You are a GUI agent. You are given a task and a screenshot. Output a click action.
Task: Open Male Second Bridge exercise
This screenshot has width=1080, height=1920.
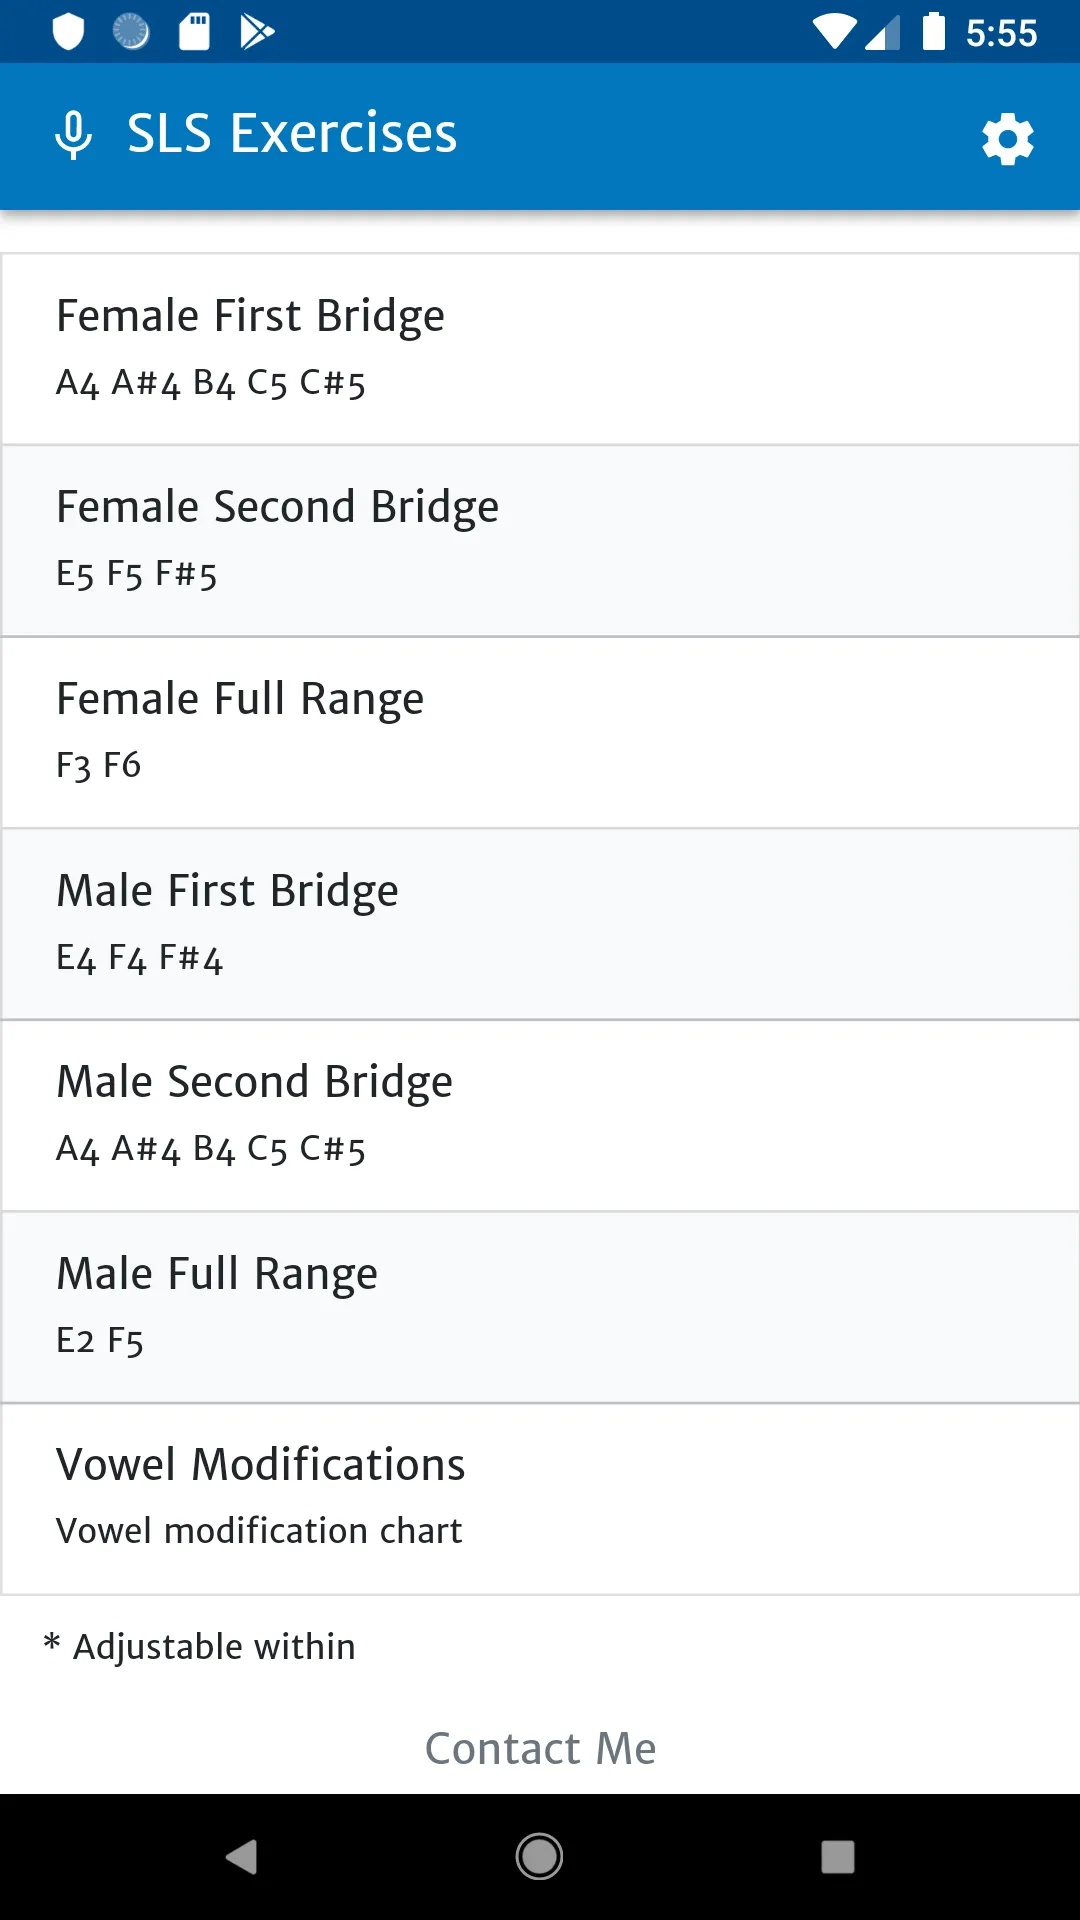coord(540,1116)
